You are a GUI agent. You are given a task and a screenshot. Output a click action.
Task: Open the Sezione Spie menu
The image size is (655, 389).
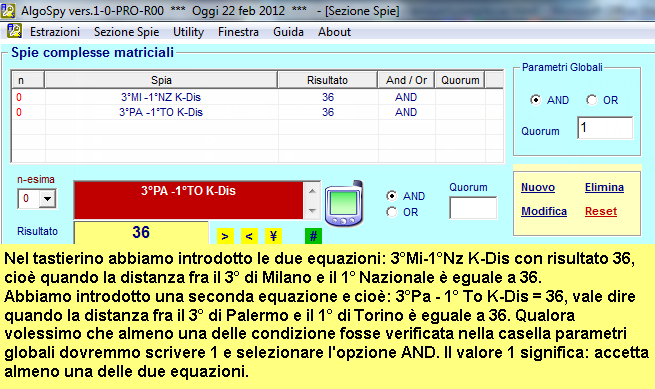(127, 32)
